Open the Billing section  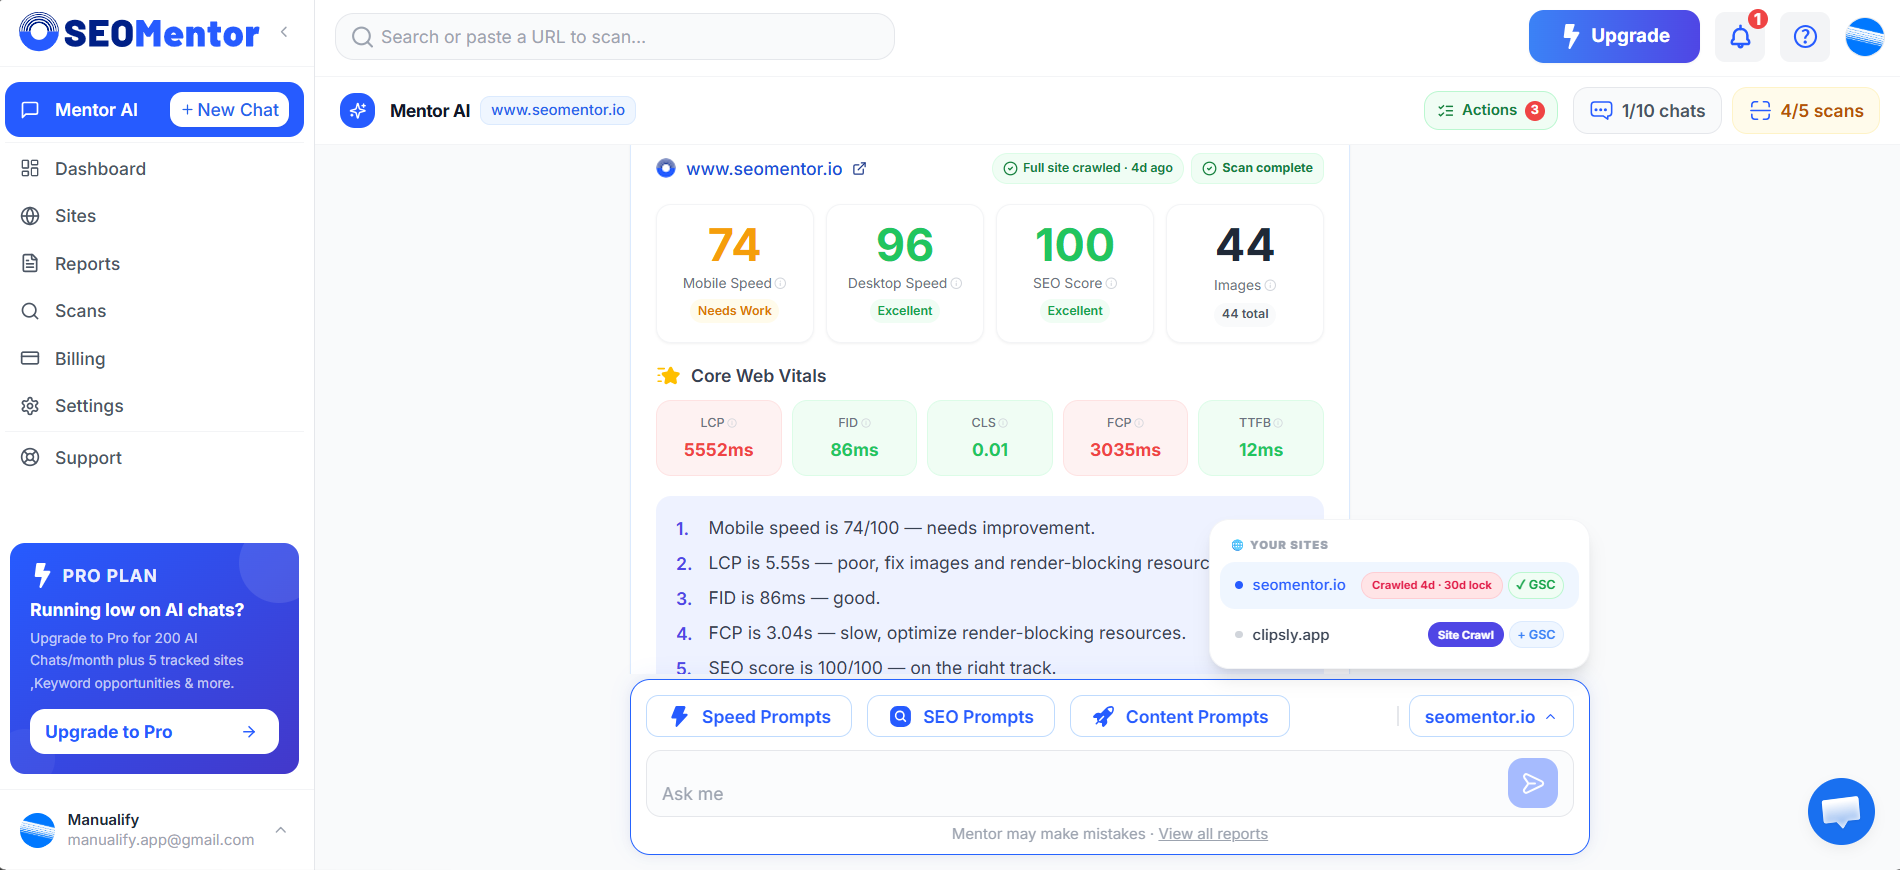pyautogui.click(x=80, y=359)
